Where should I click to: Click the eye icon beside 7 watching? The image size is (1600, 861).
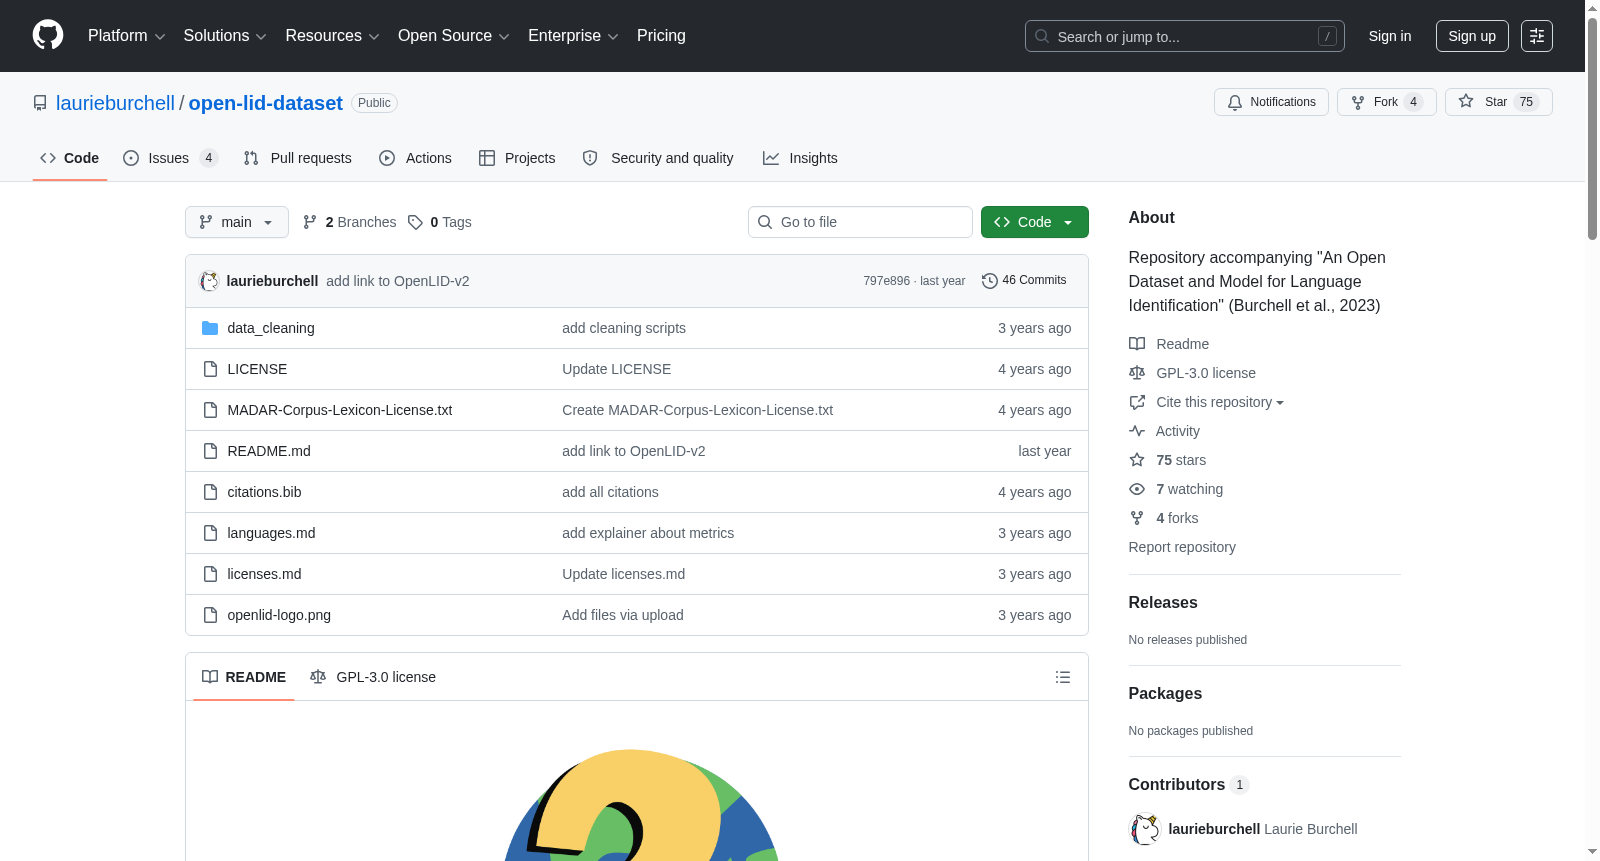[1137, 489]
